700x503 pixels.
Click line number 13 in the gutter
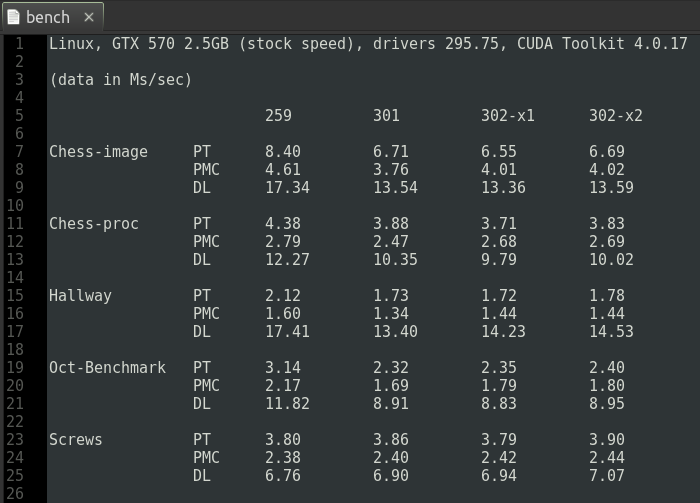pyautogui.click(x=15, y=260)
